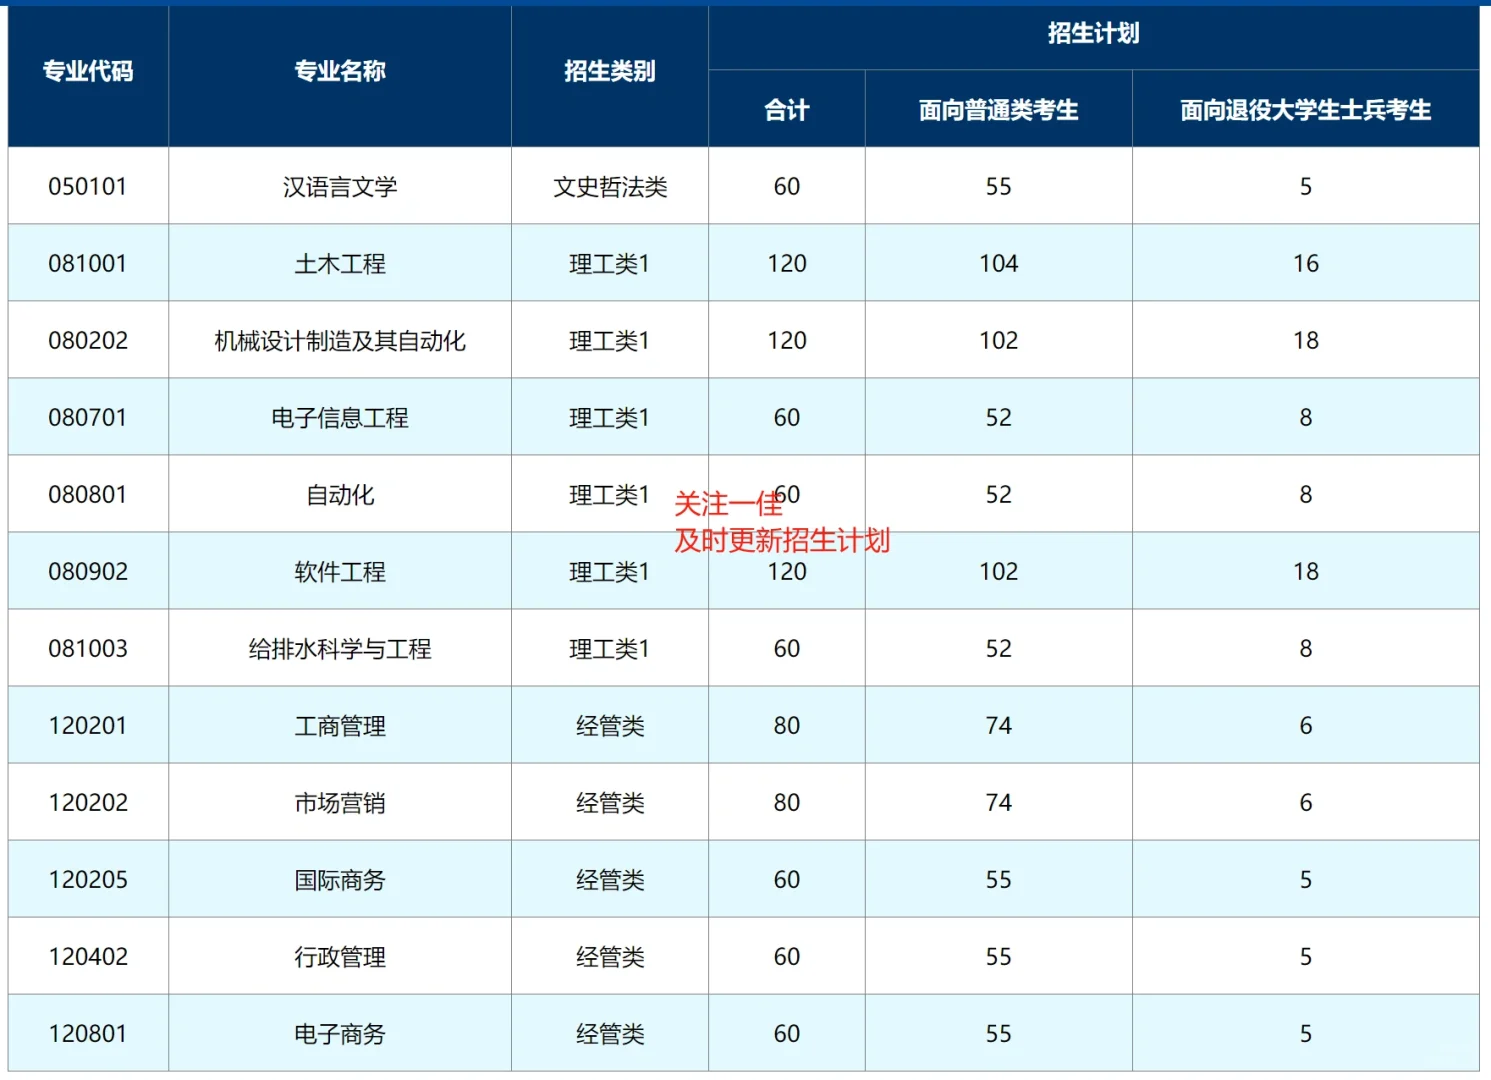Click 经管类 in 行政管理 row
1491x1080 pixels.
click(x=610, y=957)
